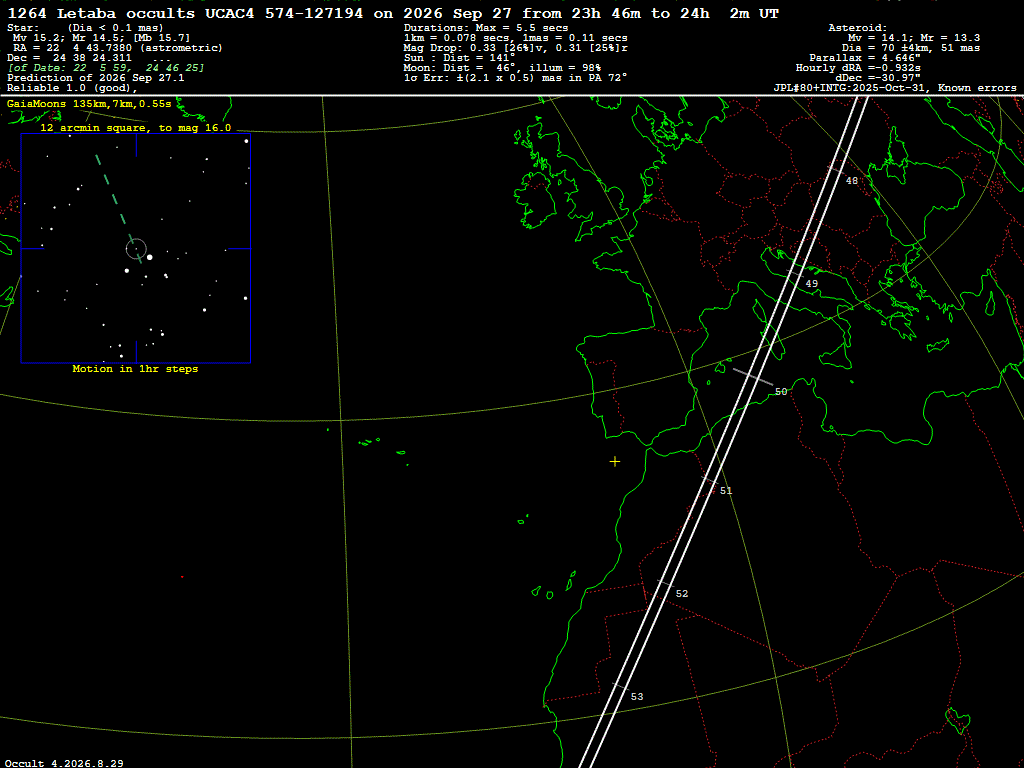
Task: Select minute marker 49 on the path
Action: coord(811,284)
